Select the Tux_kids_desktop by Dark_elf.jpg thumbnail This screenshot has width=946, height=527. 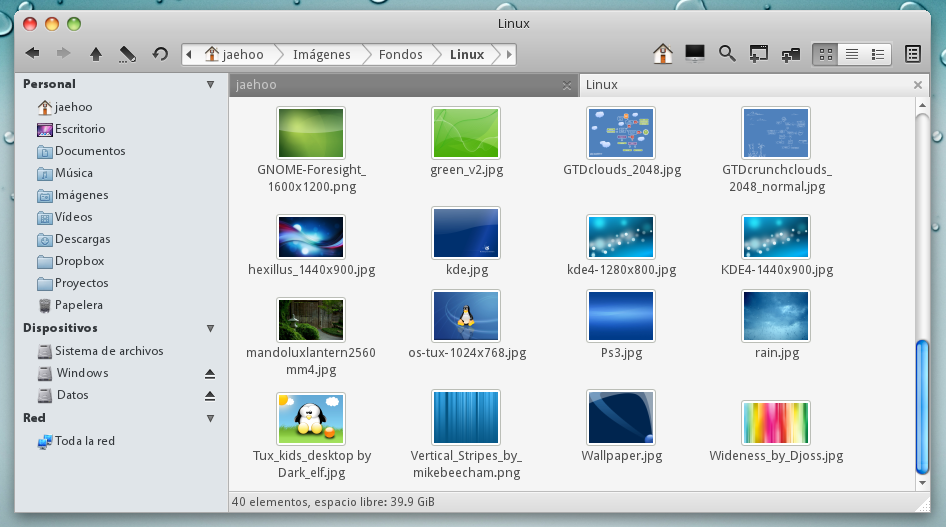311,419
